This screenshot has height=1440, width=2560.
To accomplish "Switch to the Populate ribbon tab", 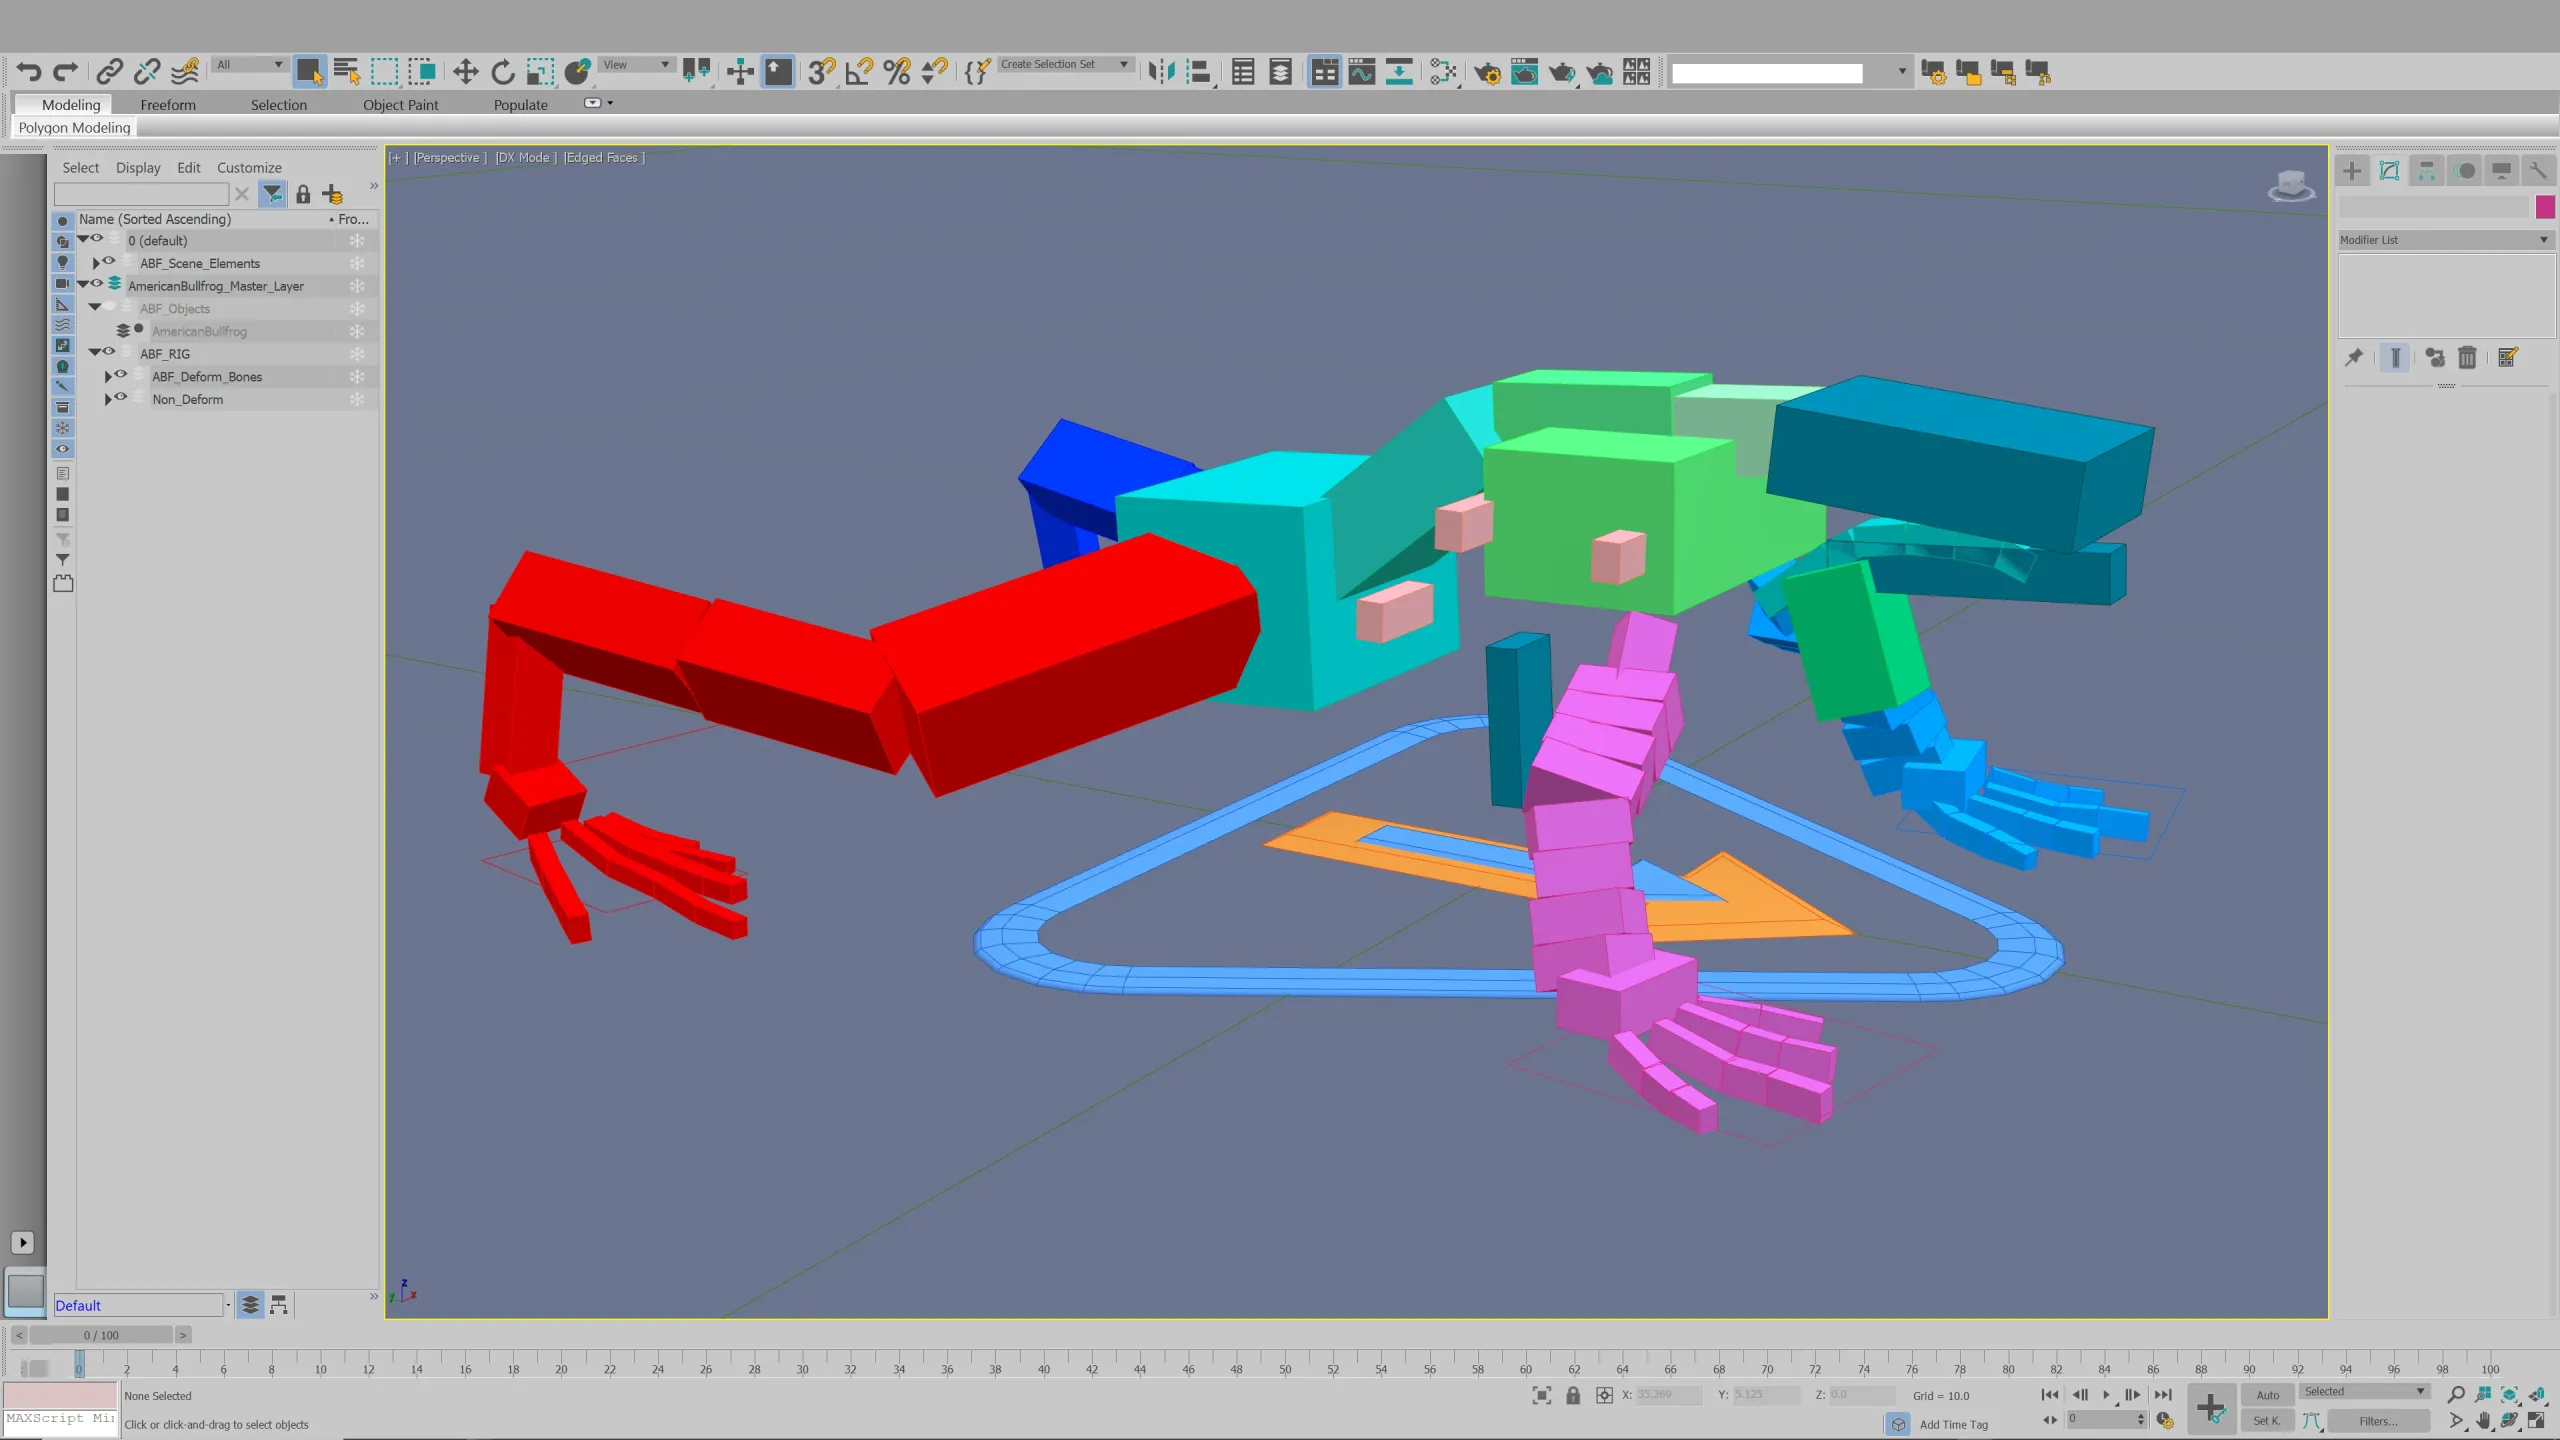I will 520,104.
